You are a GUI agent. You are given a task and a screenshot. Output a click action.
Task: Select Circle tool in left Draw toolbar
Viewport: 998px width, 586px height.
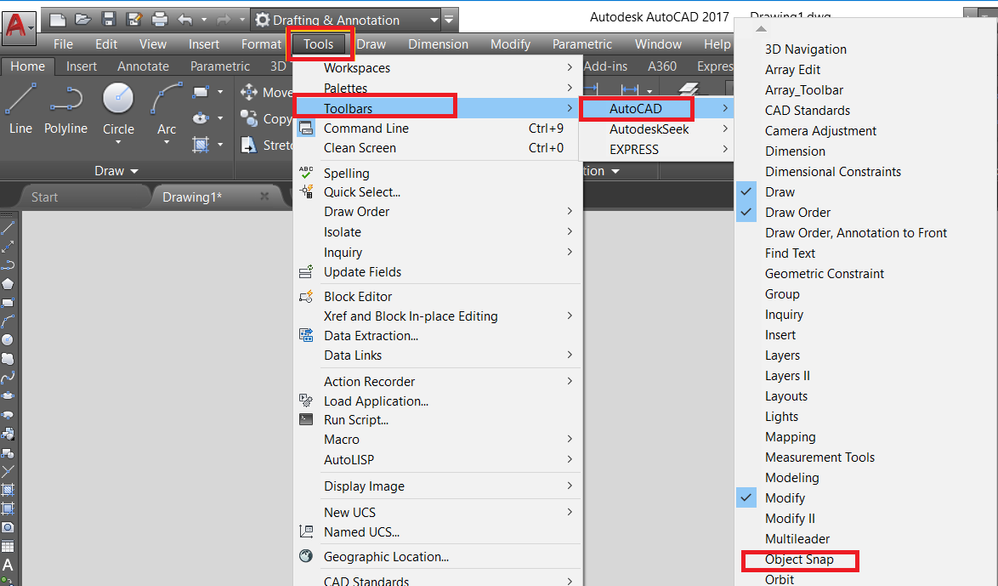coord(8,340)
